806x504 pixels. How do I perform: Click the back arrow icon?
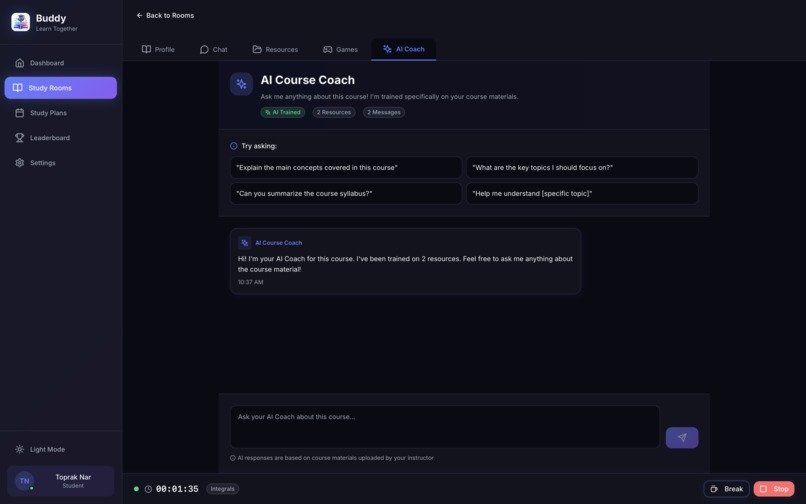point(139,15)
